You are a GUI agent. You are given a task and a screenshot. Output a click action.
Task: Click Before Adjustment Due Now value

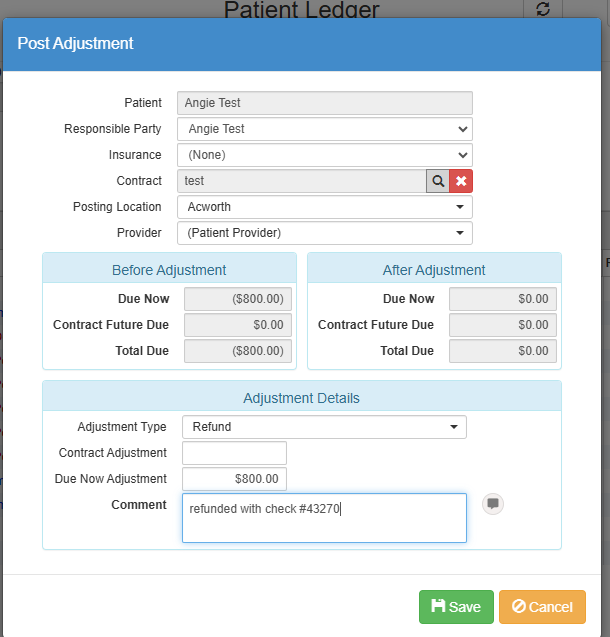click(x=238, y=299)
